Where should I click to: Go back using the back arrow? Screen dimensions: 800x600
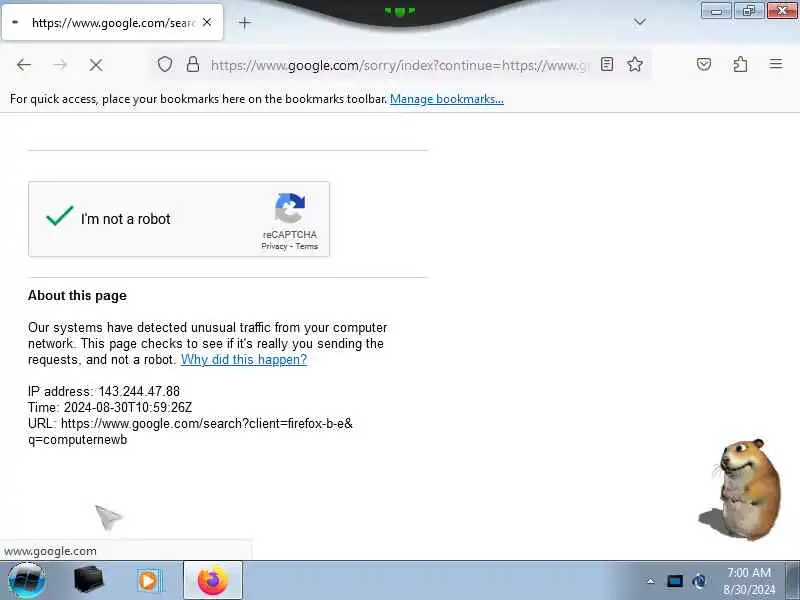click(x=24, y=65)
